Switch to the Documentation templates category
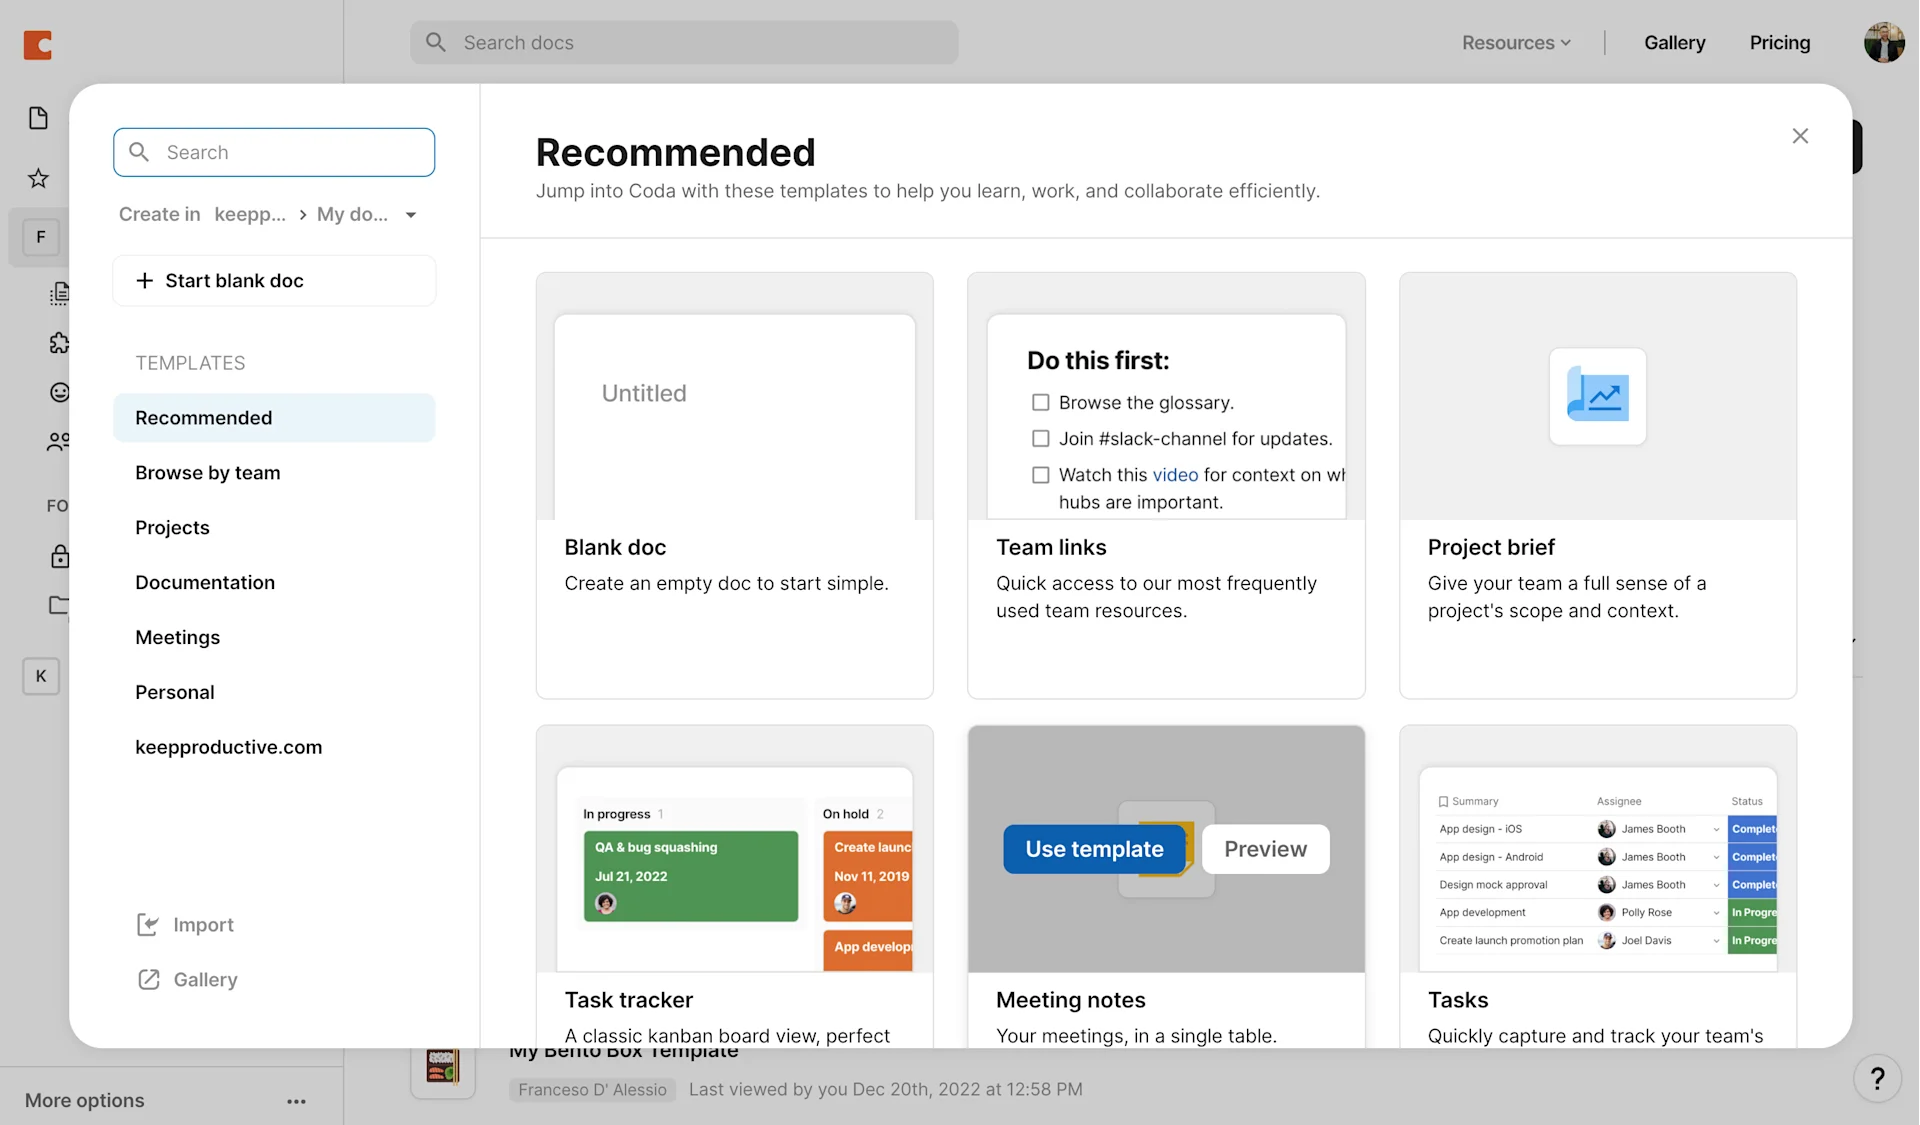This screenshot has width=1920, height=1125. (205, 582)
